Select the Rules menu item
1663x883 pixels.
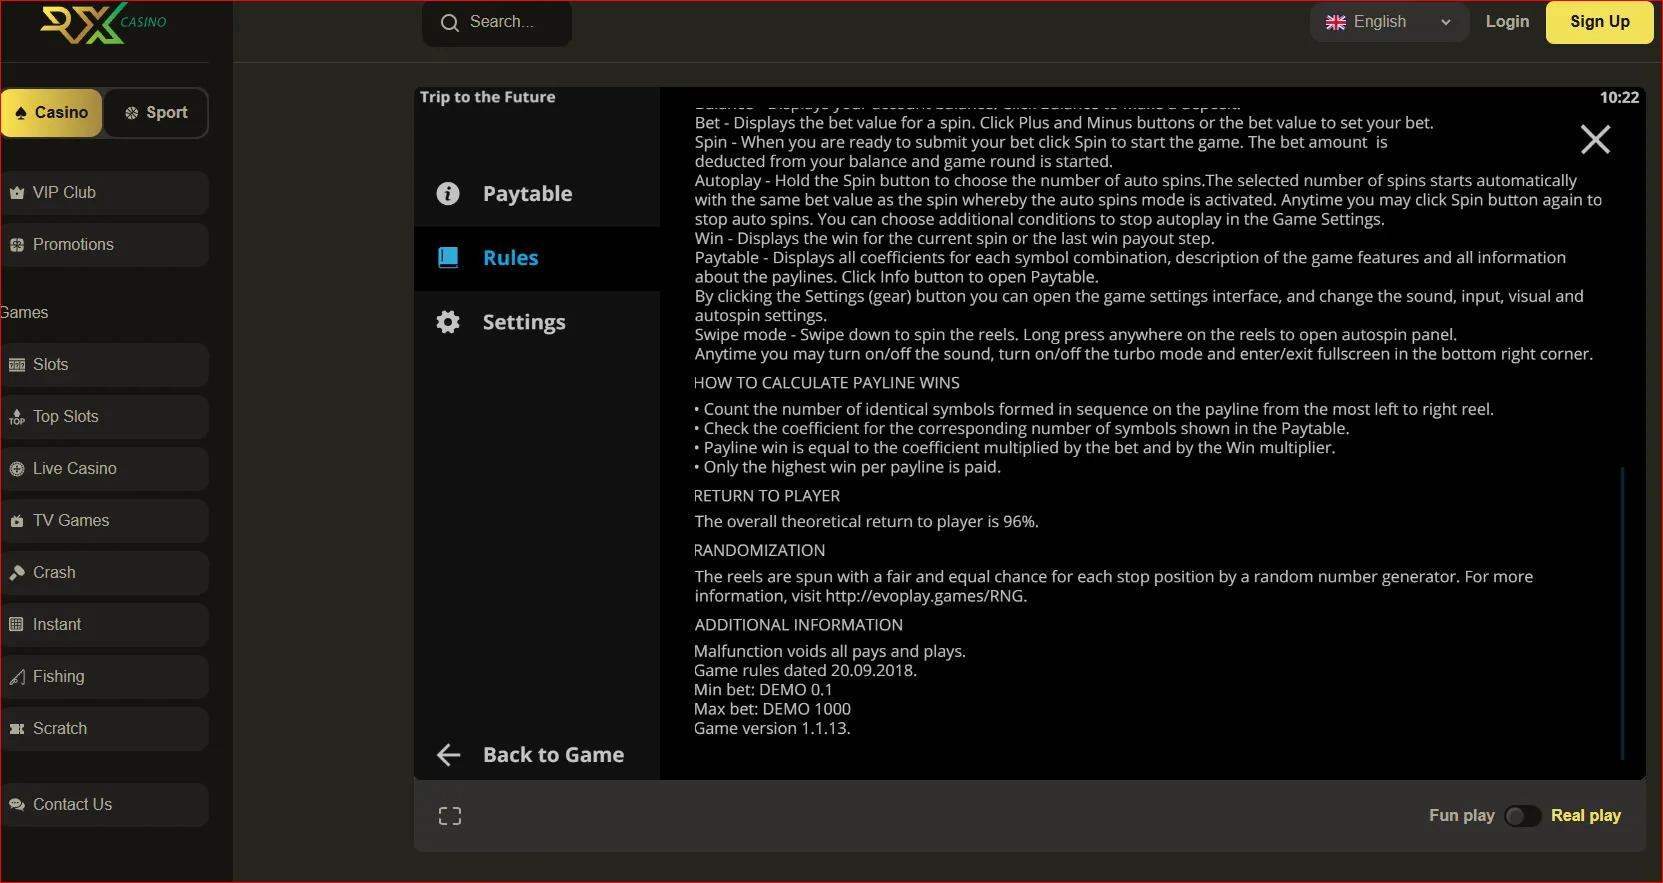pos(537,258)
